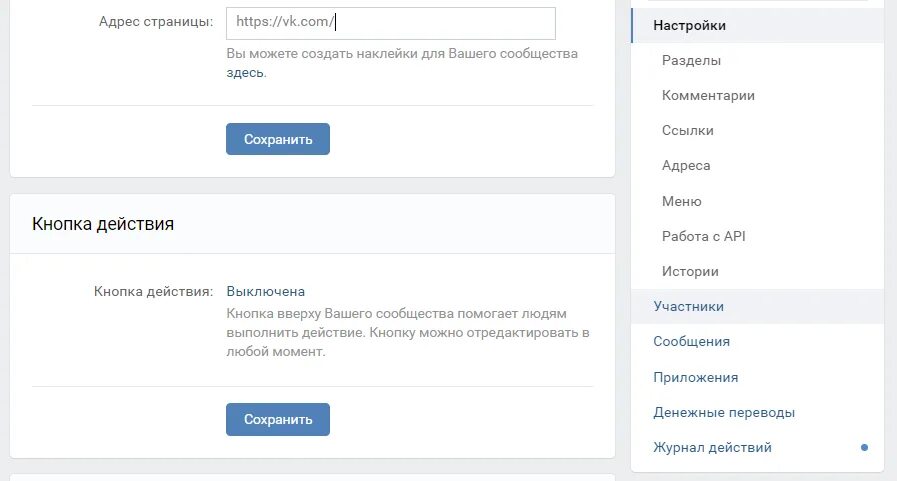View Журнал действий in the sidebar
The height and width of the screenshot is (481, 897).
tap(712, 447)
